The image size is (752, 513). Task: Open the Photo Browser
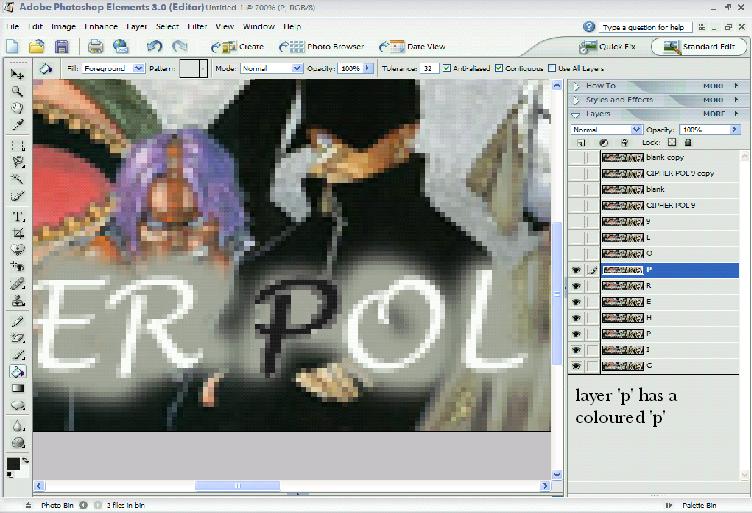click(321, 47)
